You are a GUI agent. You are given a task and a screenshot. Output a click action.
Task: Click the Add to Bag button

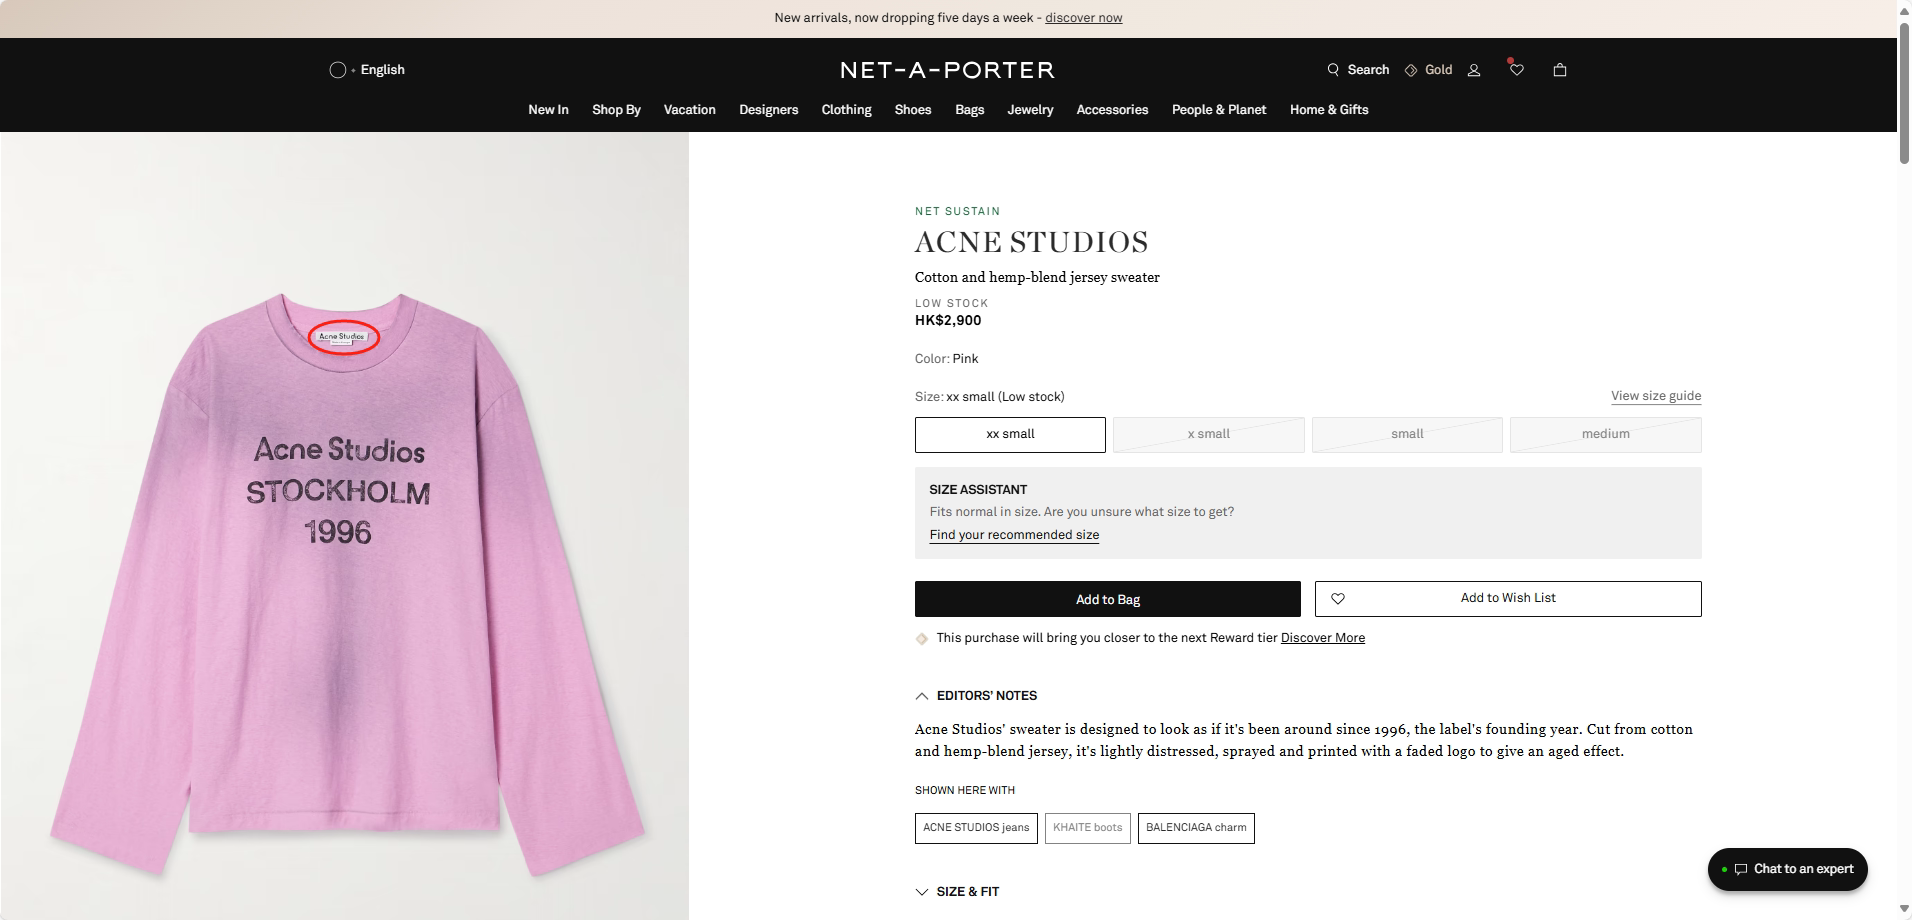[x=1107, y=599]
